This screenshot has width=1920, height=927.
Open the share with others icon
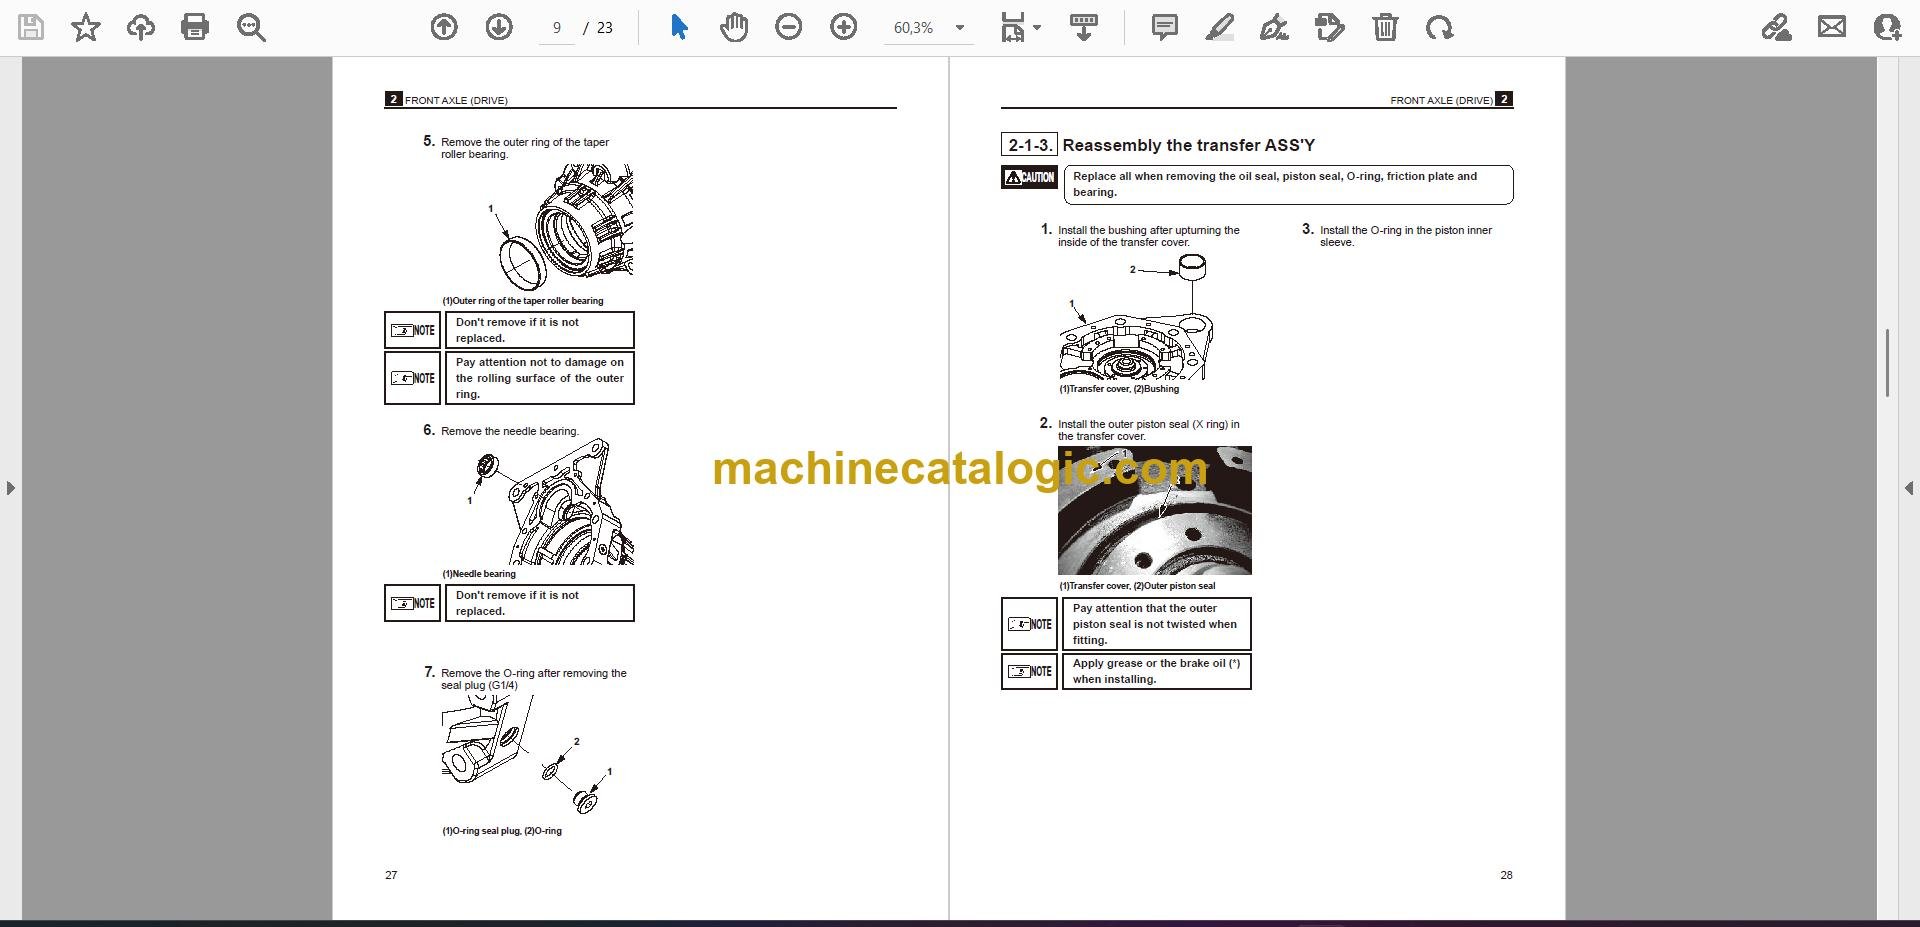[x=1887, y=28]
